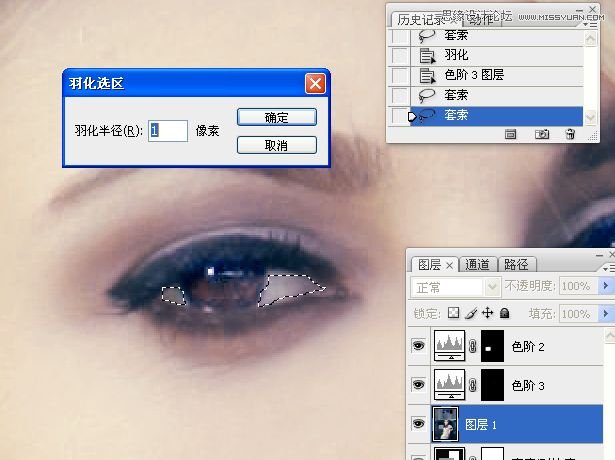Click the 色阶 2 levels adjustment thumbnail
The width and height of the screenshot is (615, 460).
coord(449,347)
